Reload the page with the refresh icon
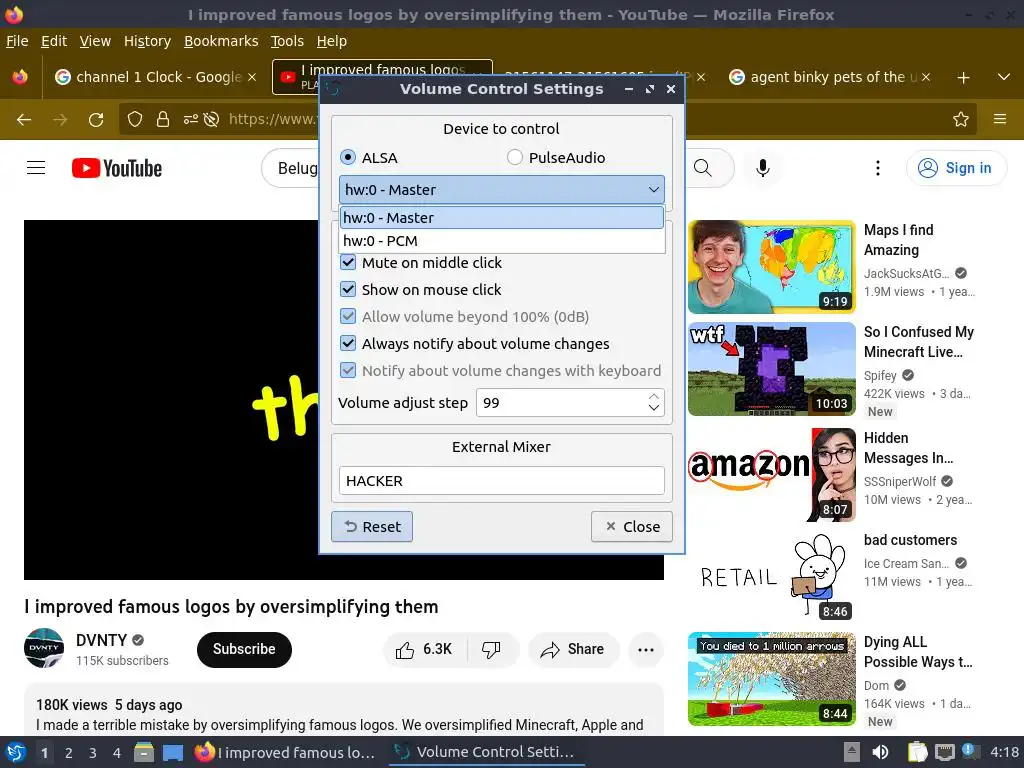Viewport: 1024px width, 768px height. [96, 120]
